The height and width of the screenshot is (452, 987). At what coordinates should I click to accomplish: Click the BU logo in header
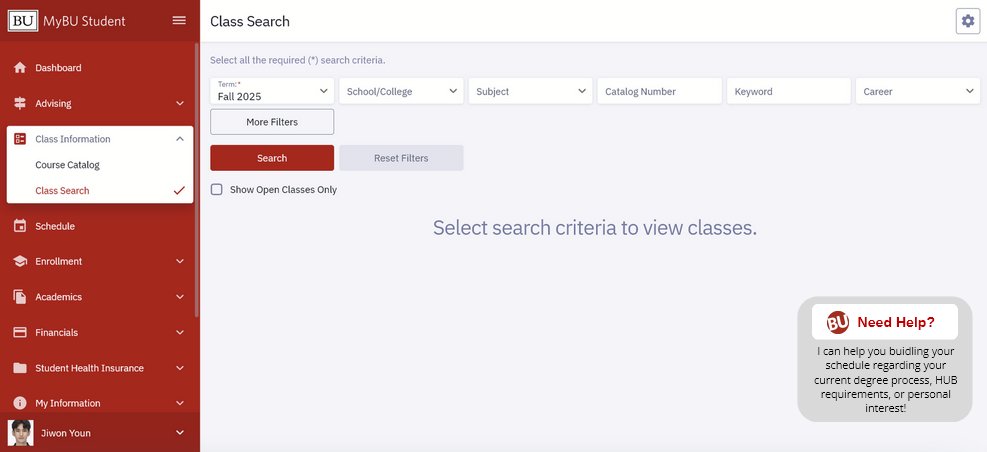[x=23, y=21]
